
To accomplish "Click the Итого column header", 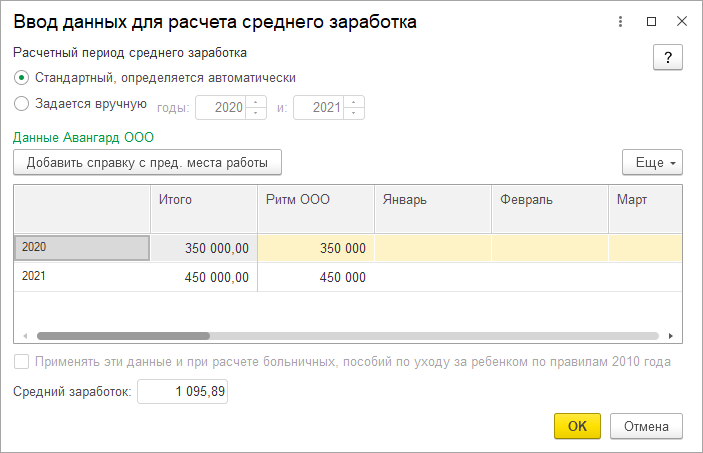I will coord(203,200).
